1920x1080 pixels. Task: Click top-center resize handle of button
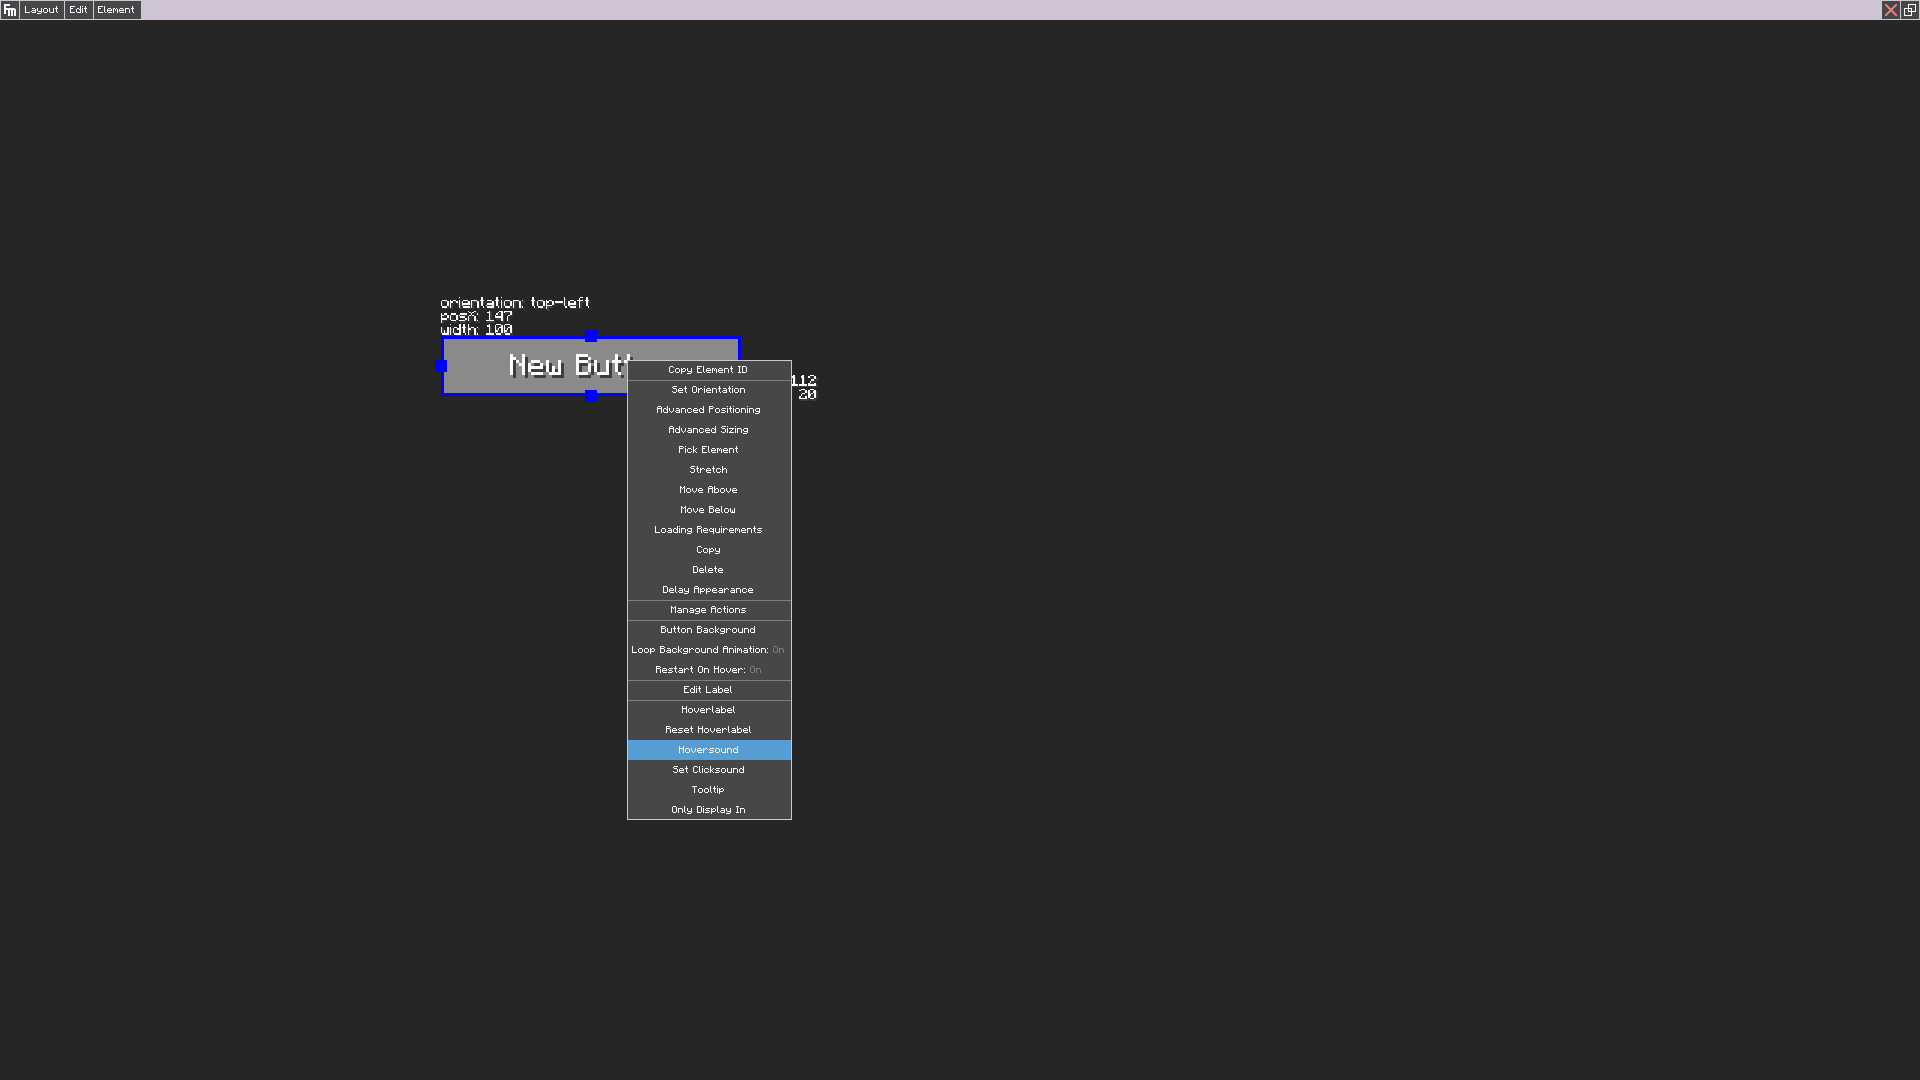pos(591,336)
